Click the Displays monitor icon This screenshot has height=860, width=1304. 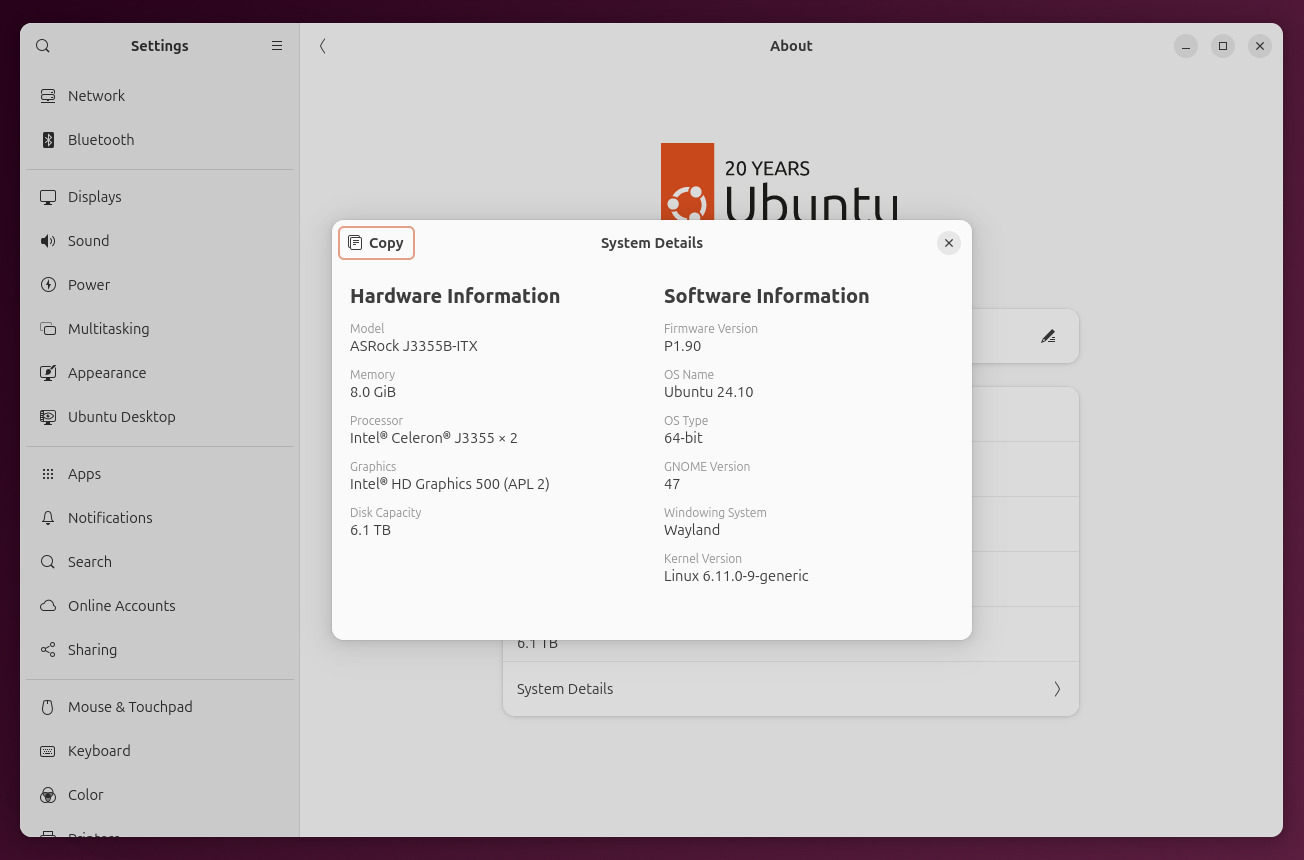48,197
